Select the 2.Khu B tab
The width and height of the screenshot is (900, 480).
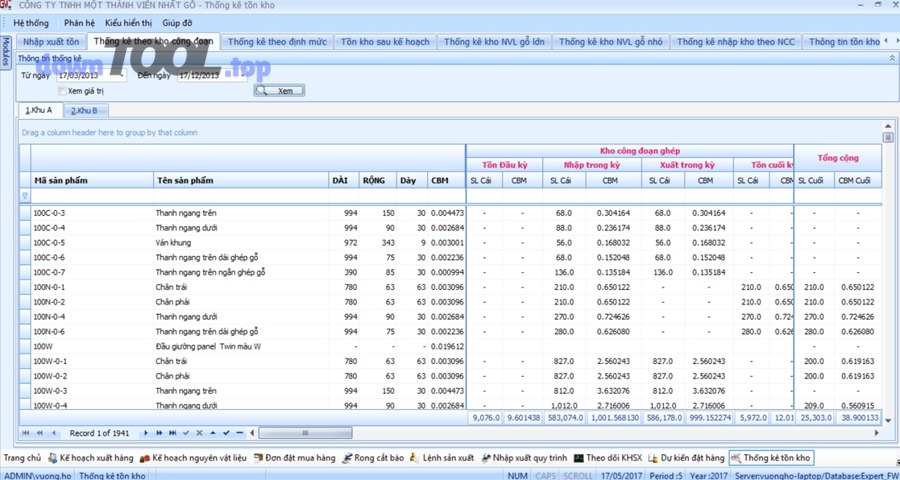[x=85, y=110]
